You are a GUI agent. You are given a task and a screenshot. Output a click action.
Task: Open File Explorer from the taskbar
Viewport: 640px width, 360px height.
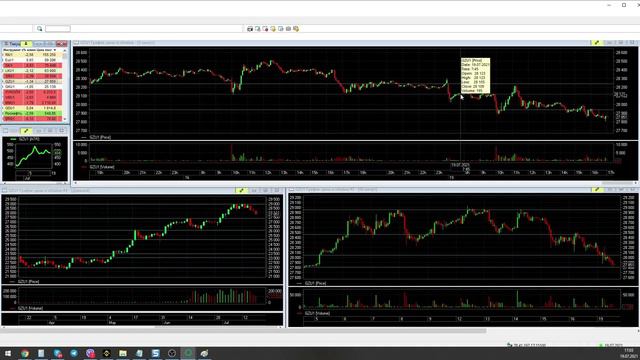[x=123, y=353]
